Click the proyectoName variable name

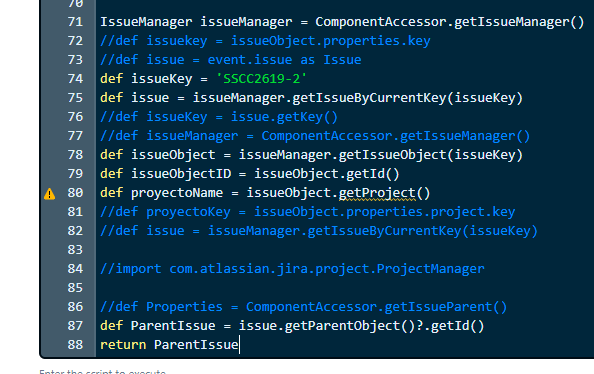point(177,193)
